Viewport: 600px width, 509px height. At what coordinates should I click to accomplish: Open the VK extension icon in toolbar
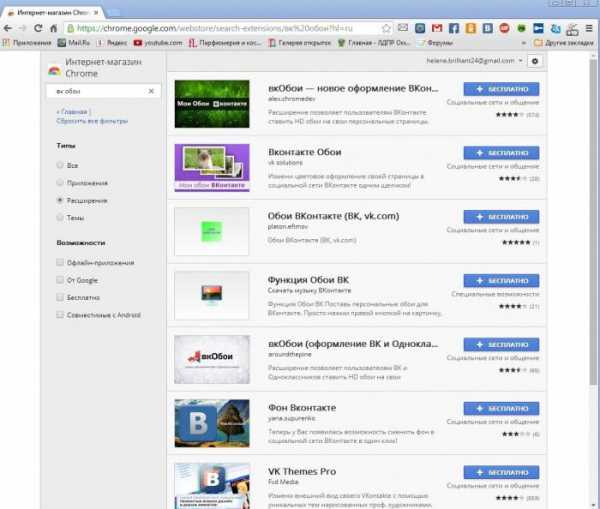click(488, 28)
